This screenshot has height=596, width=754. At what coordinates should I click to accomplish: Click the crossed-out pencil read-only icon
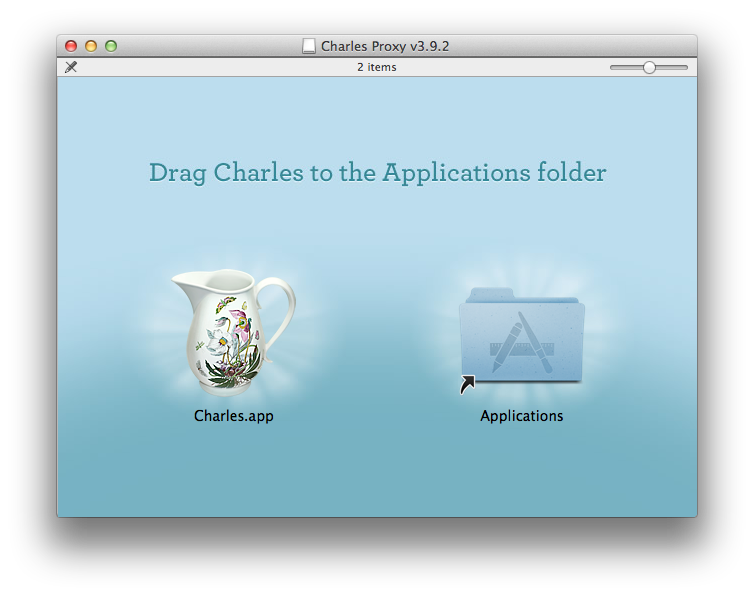(x=71, y=67)
